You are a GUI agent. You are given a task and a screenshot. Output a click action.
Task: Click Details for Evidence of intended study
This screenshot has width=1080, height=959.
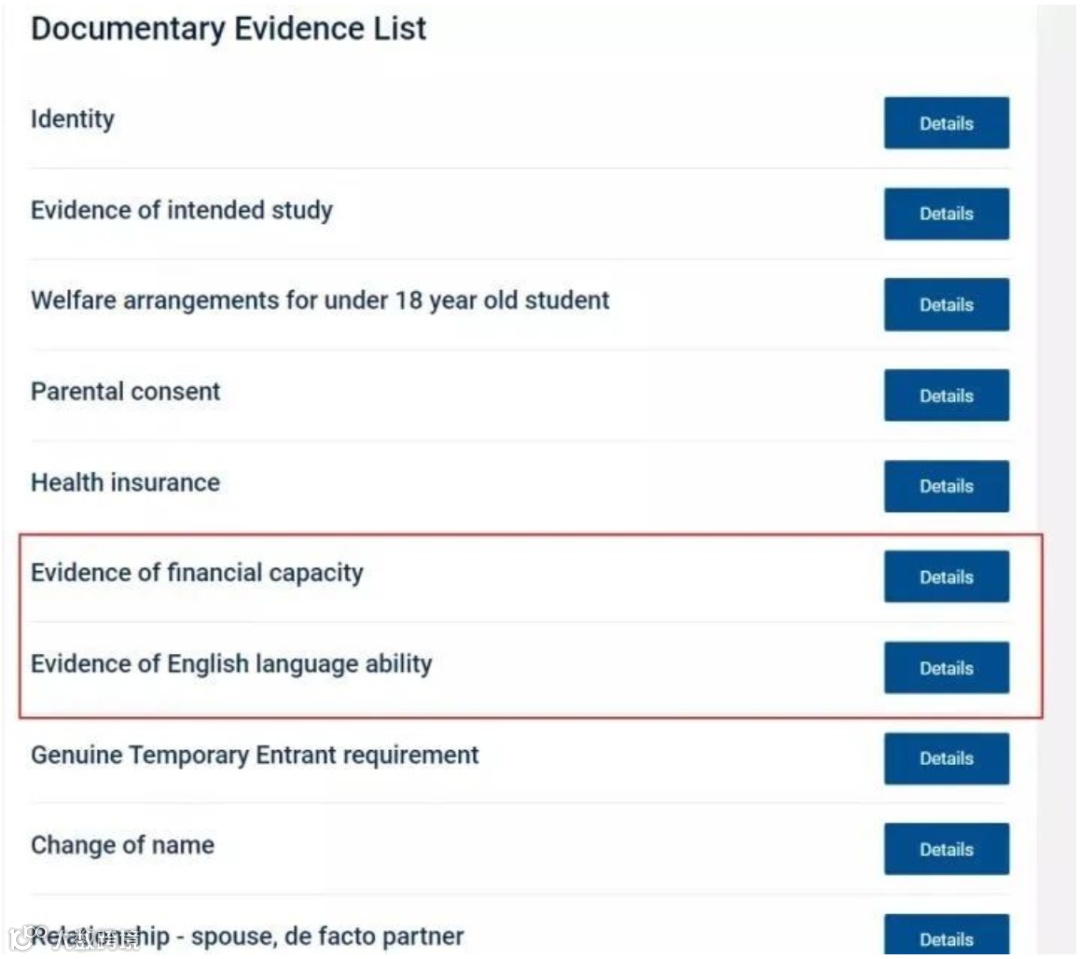946,214
